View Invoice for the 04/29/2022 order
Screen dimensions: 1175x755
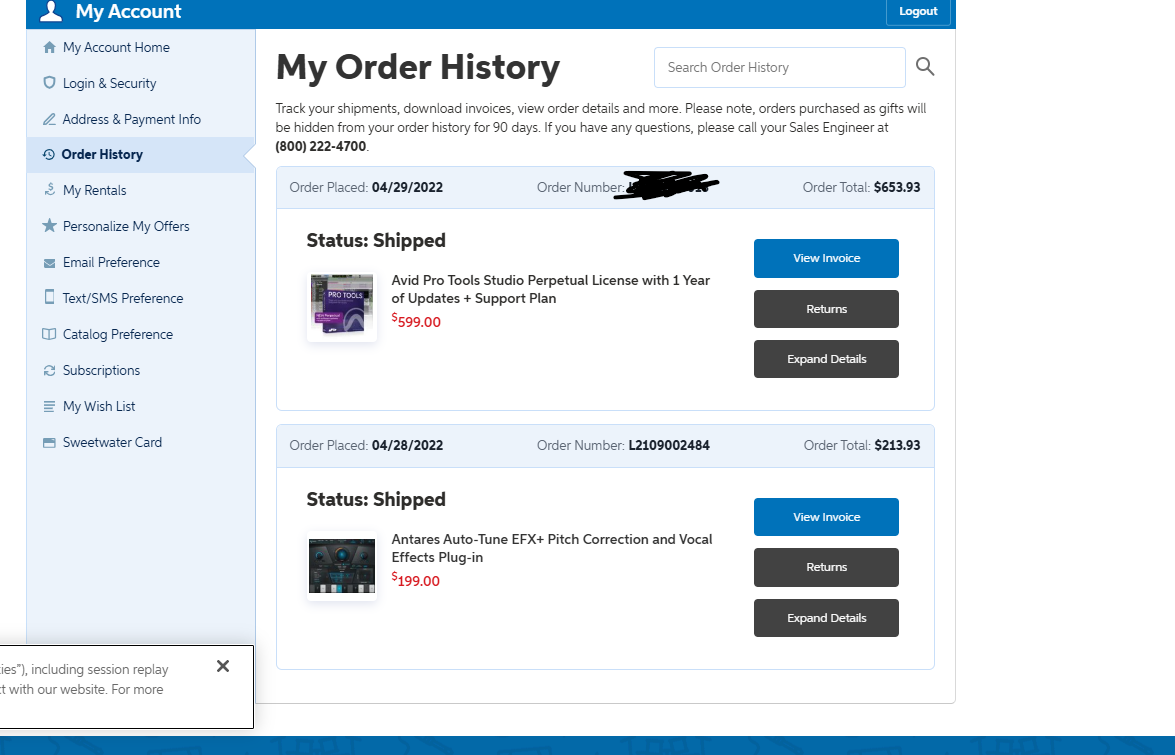826,258
